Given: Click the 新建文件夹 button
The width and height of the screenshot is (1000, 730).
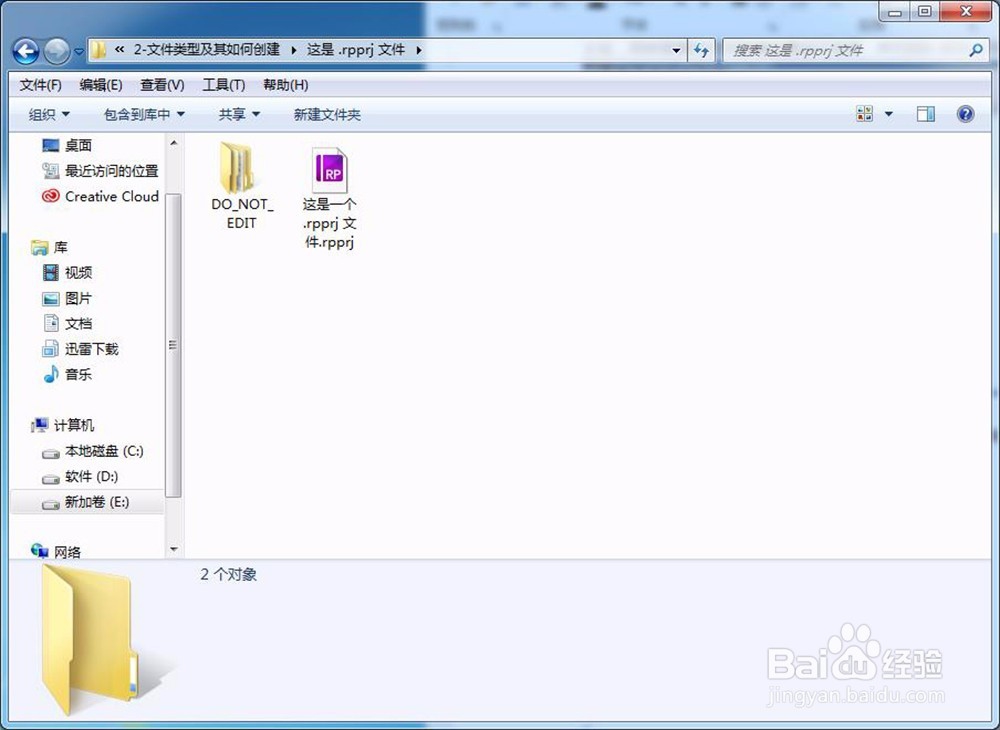Looking at the screenshot, I should [327, 115].
